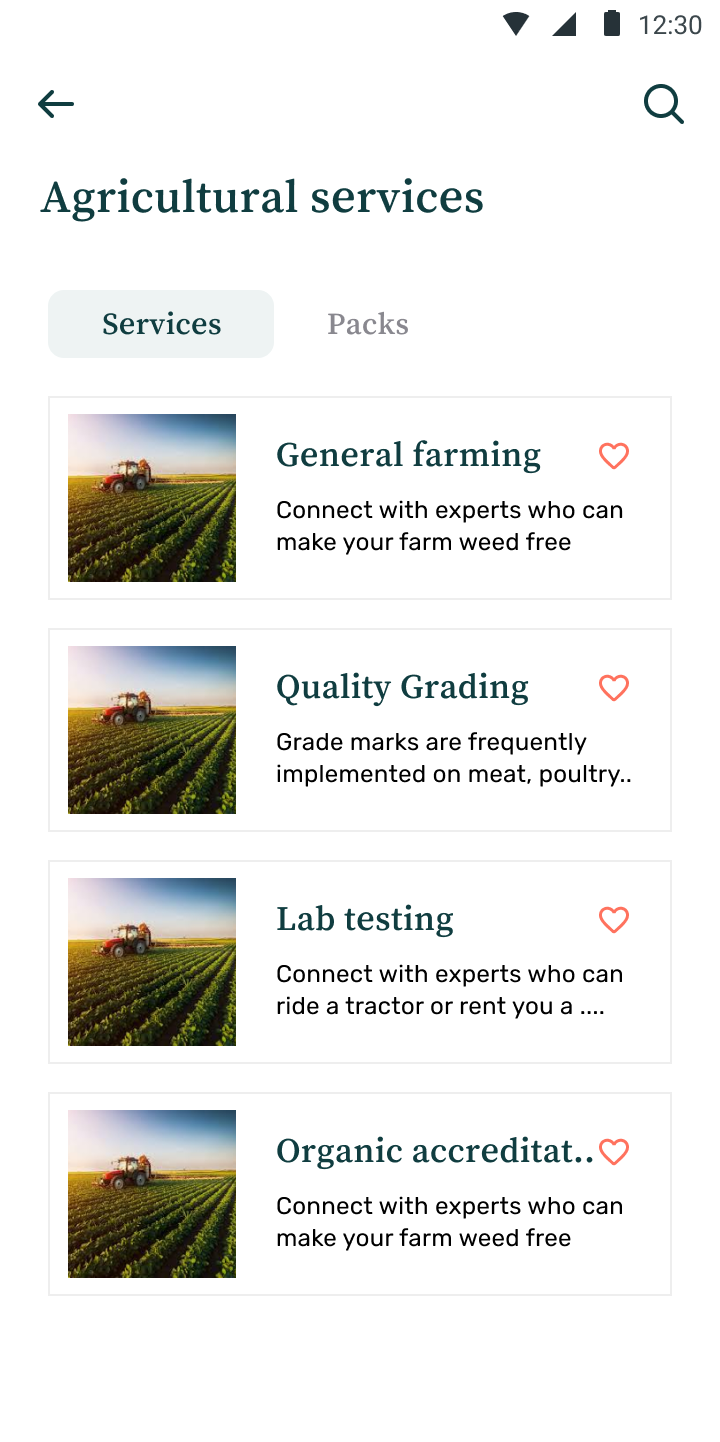Go back using the arrow icon
Screen dimensions: 720x1442
pos(56,104)
